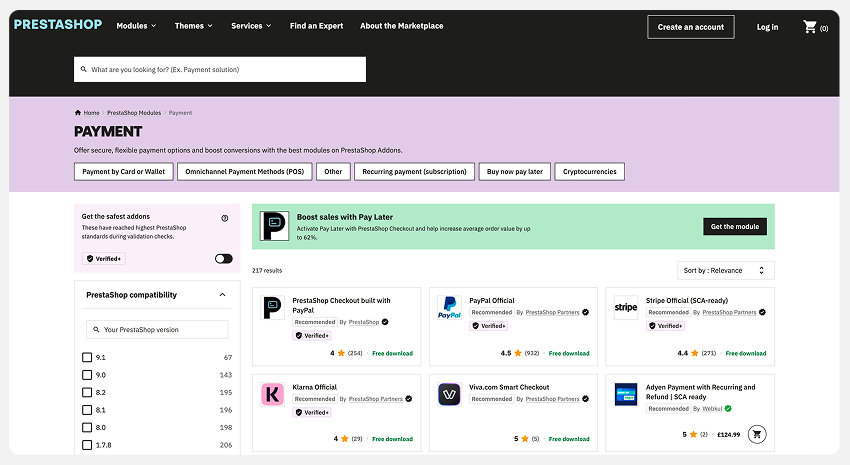Click the PayPal Official logo

click(x=449, y=307)
